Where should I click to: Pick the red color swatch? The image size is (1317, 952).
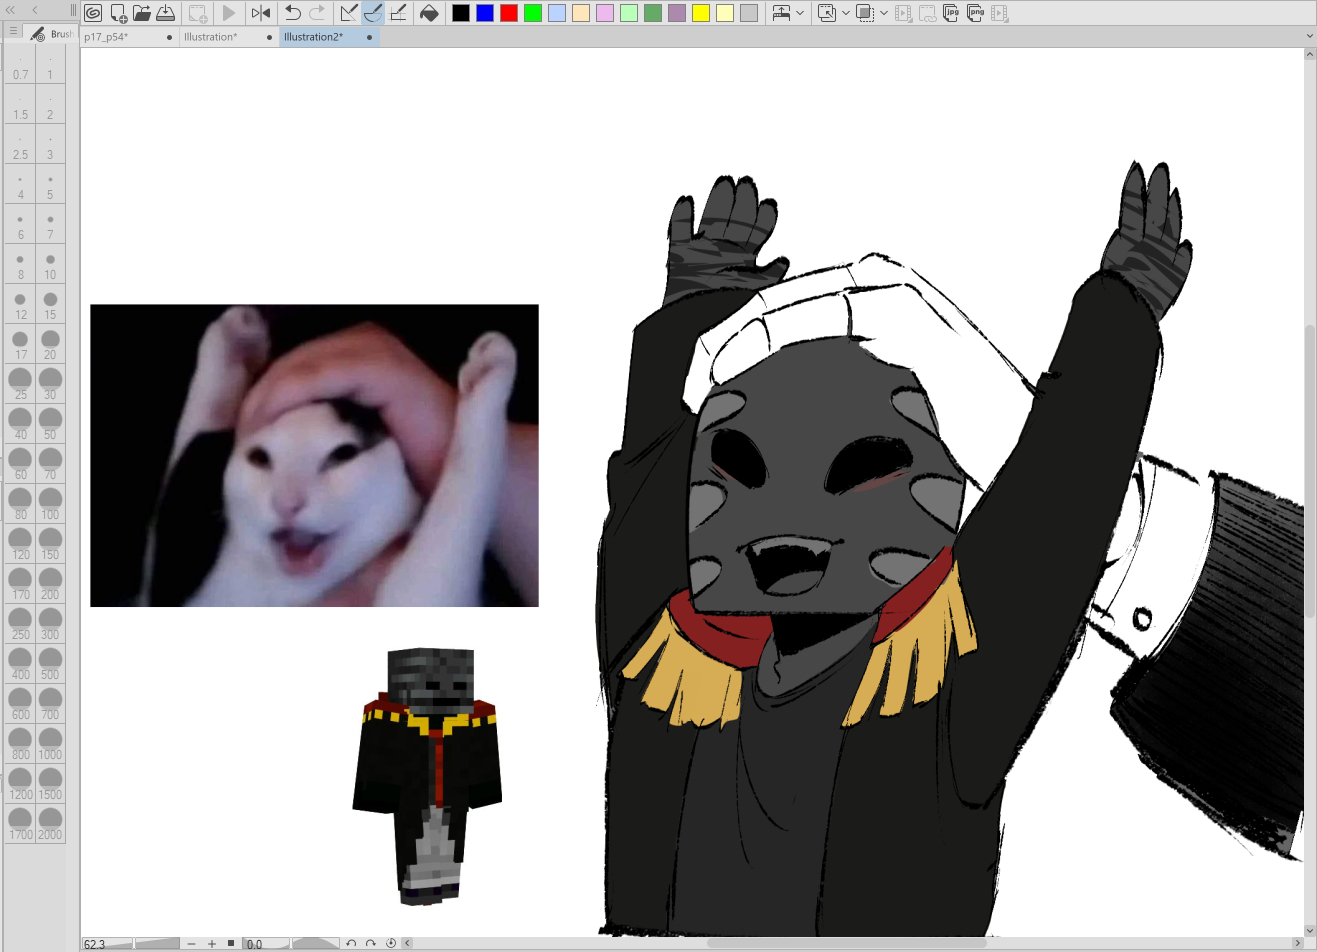(509, 13)
